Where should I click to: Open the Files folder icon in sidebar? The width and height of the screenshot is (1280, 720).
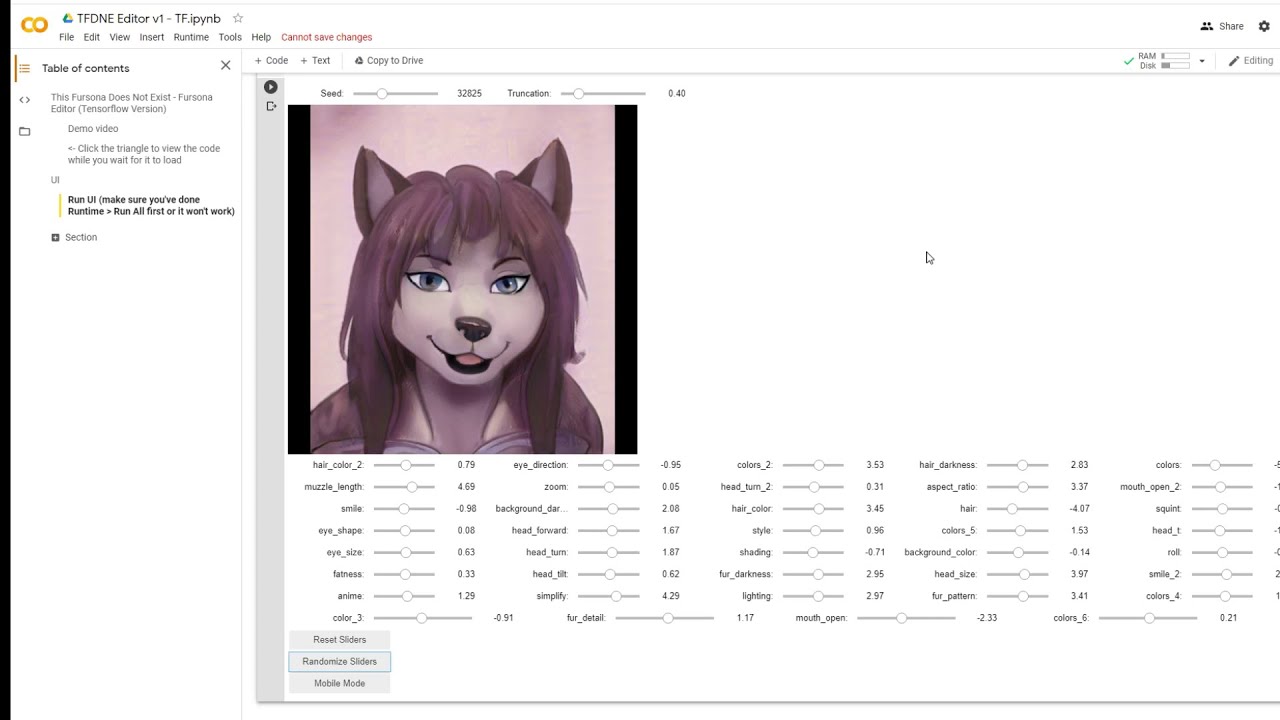(24, 131)
